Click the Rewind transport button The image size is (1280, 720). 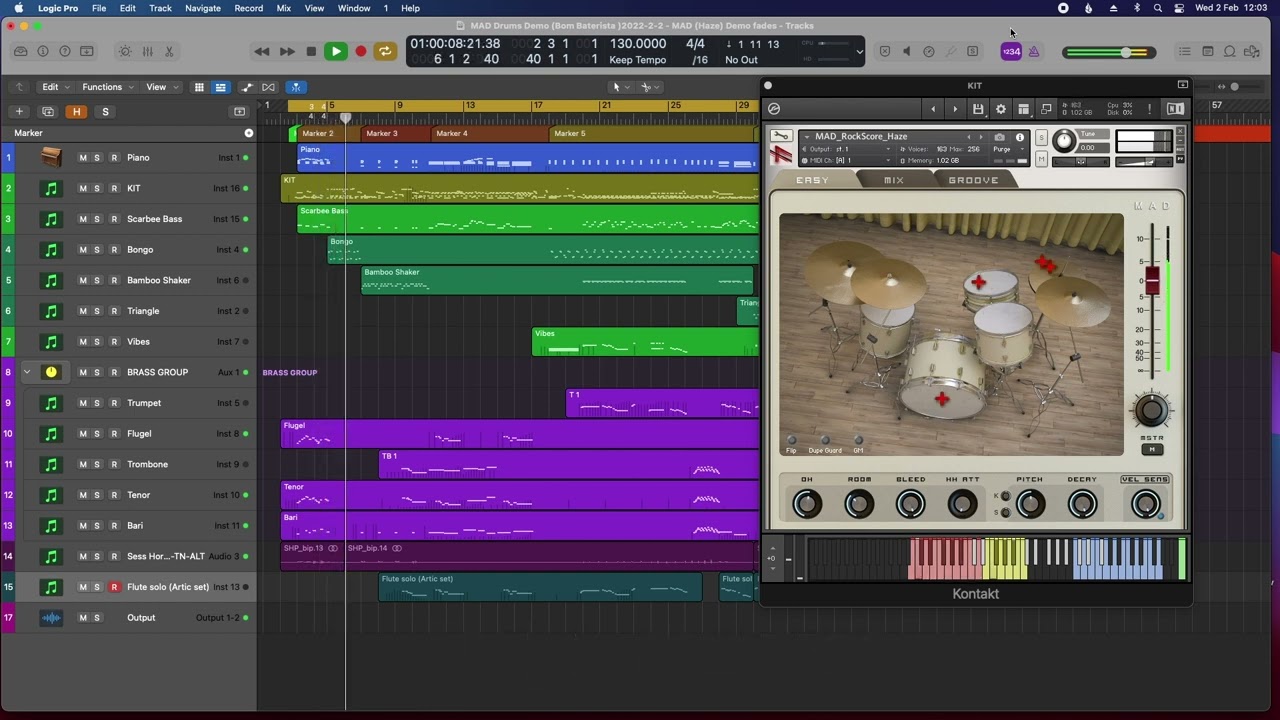262,51
